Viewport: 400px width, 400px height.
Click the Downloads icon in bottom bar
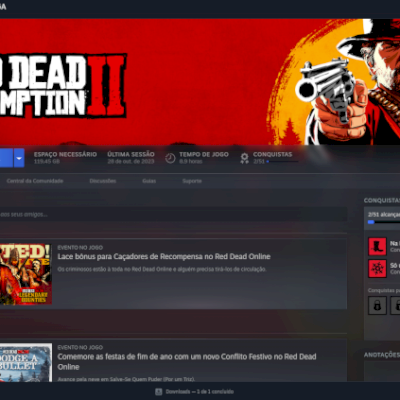coord(159,392)
